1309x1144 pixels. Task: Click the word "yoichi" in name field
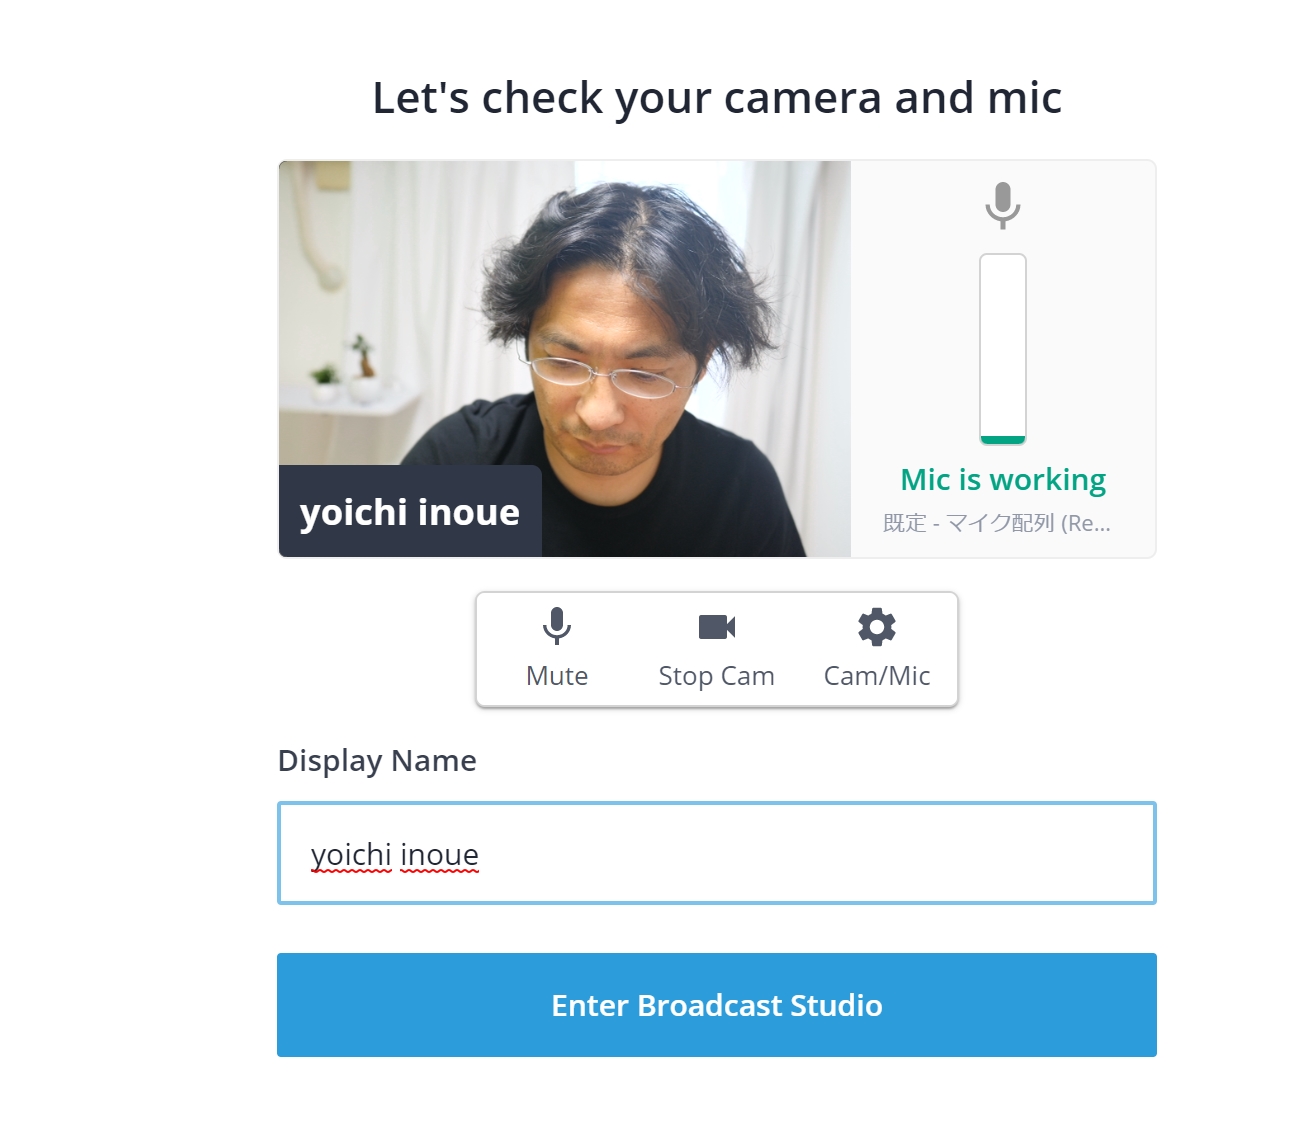coord(351,855)
